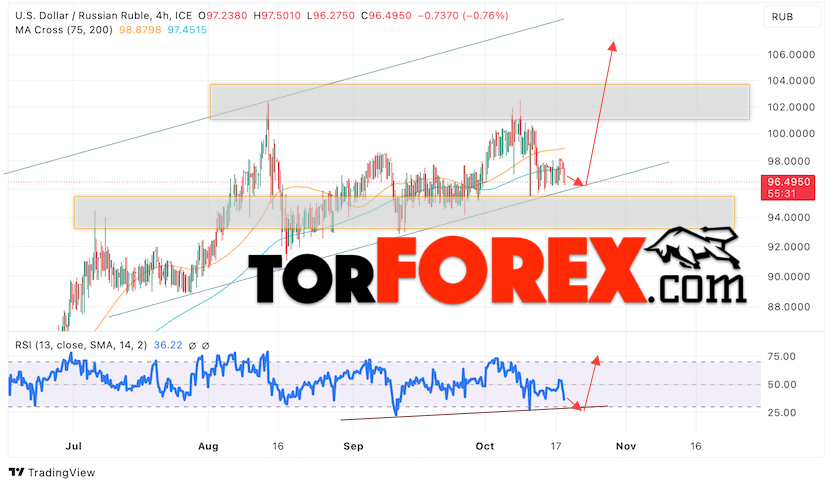This screenshot has width=833, height=487.
Task: Click the 104.0000 price axis label
Action: (791, 81)
